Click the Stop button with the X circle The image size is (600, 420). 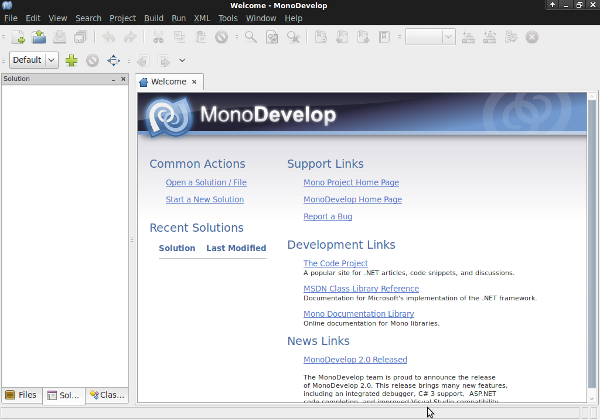(532, 37)
